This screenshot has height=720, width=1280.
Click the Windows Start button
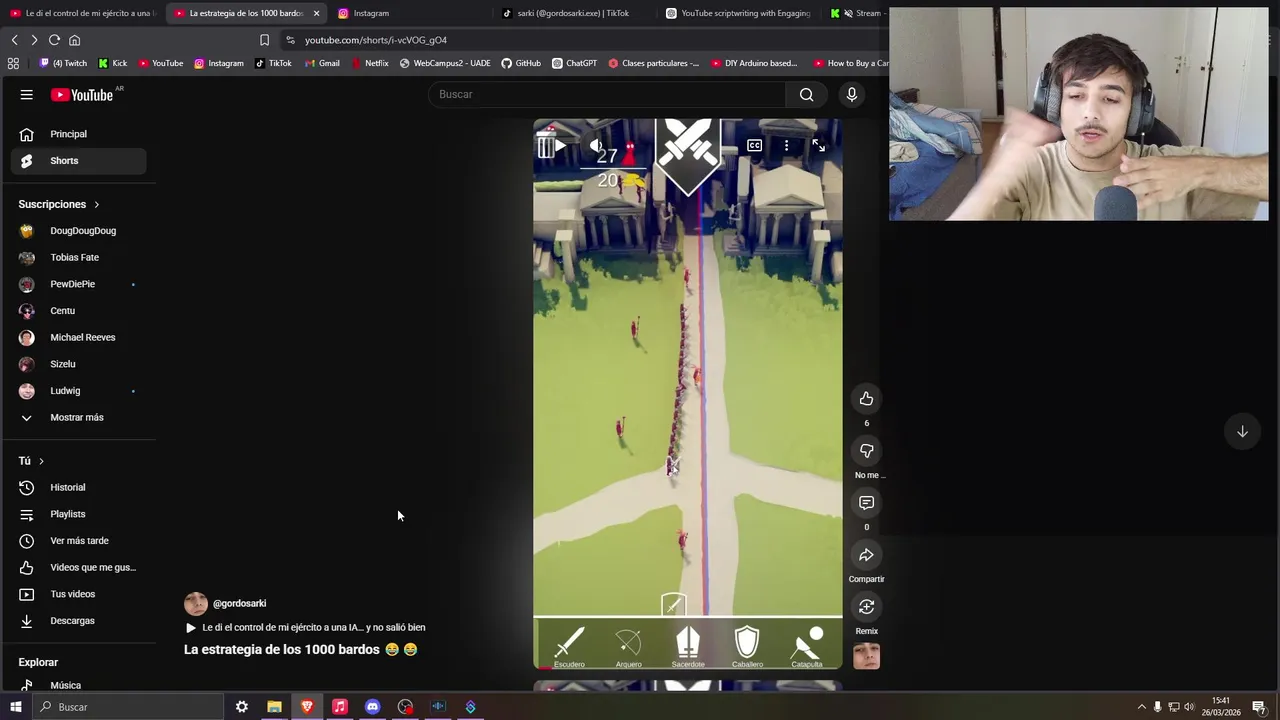click(x=16, y=707)
